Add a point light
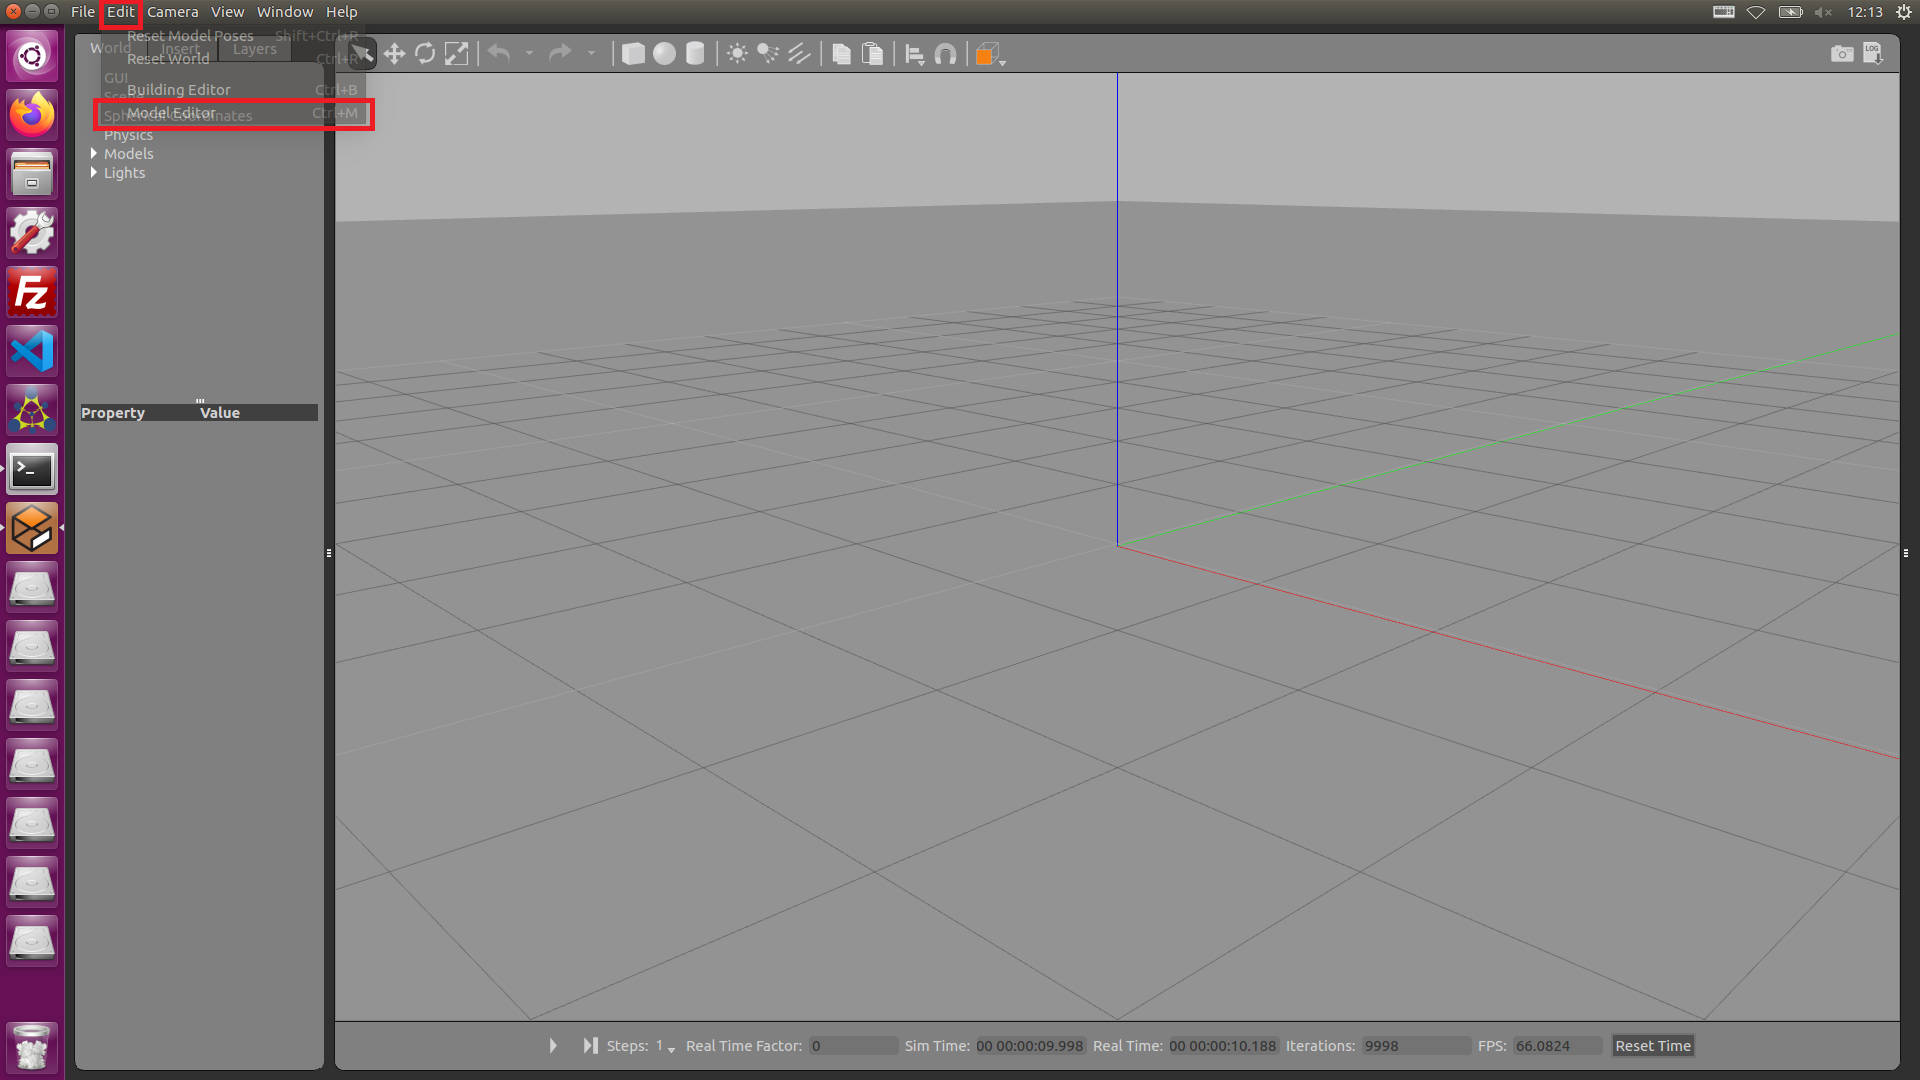 [x=737, y=54]
